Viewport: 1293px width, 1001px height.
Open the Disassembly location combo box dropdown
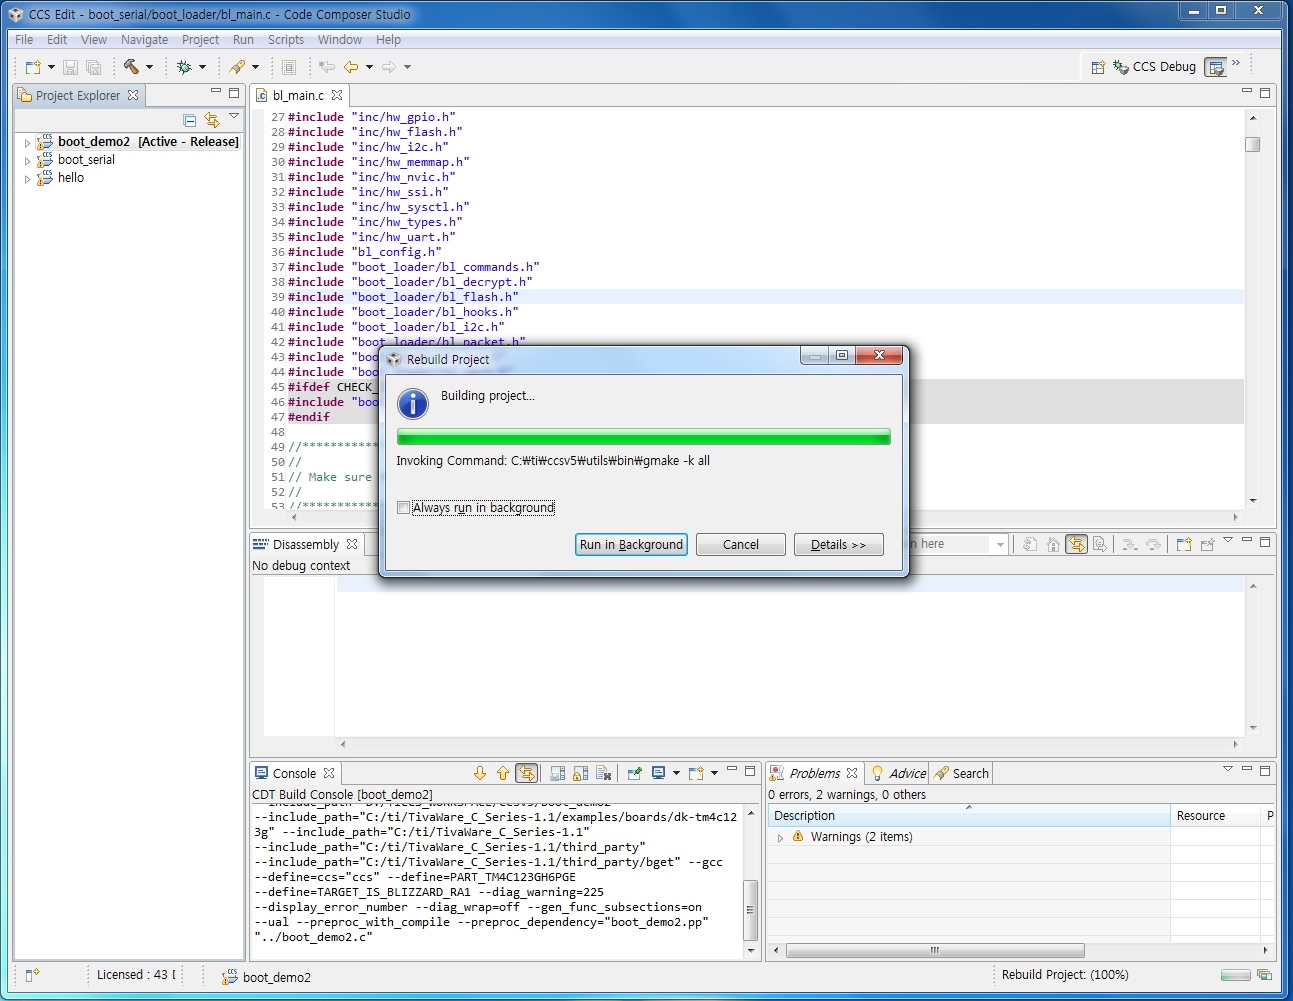click(x=999, y=544)
